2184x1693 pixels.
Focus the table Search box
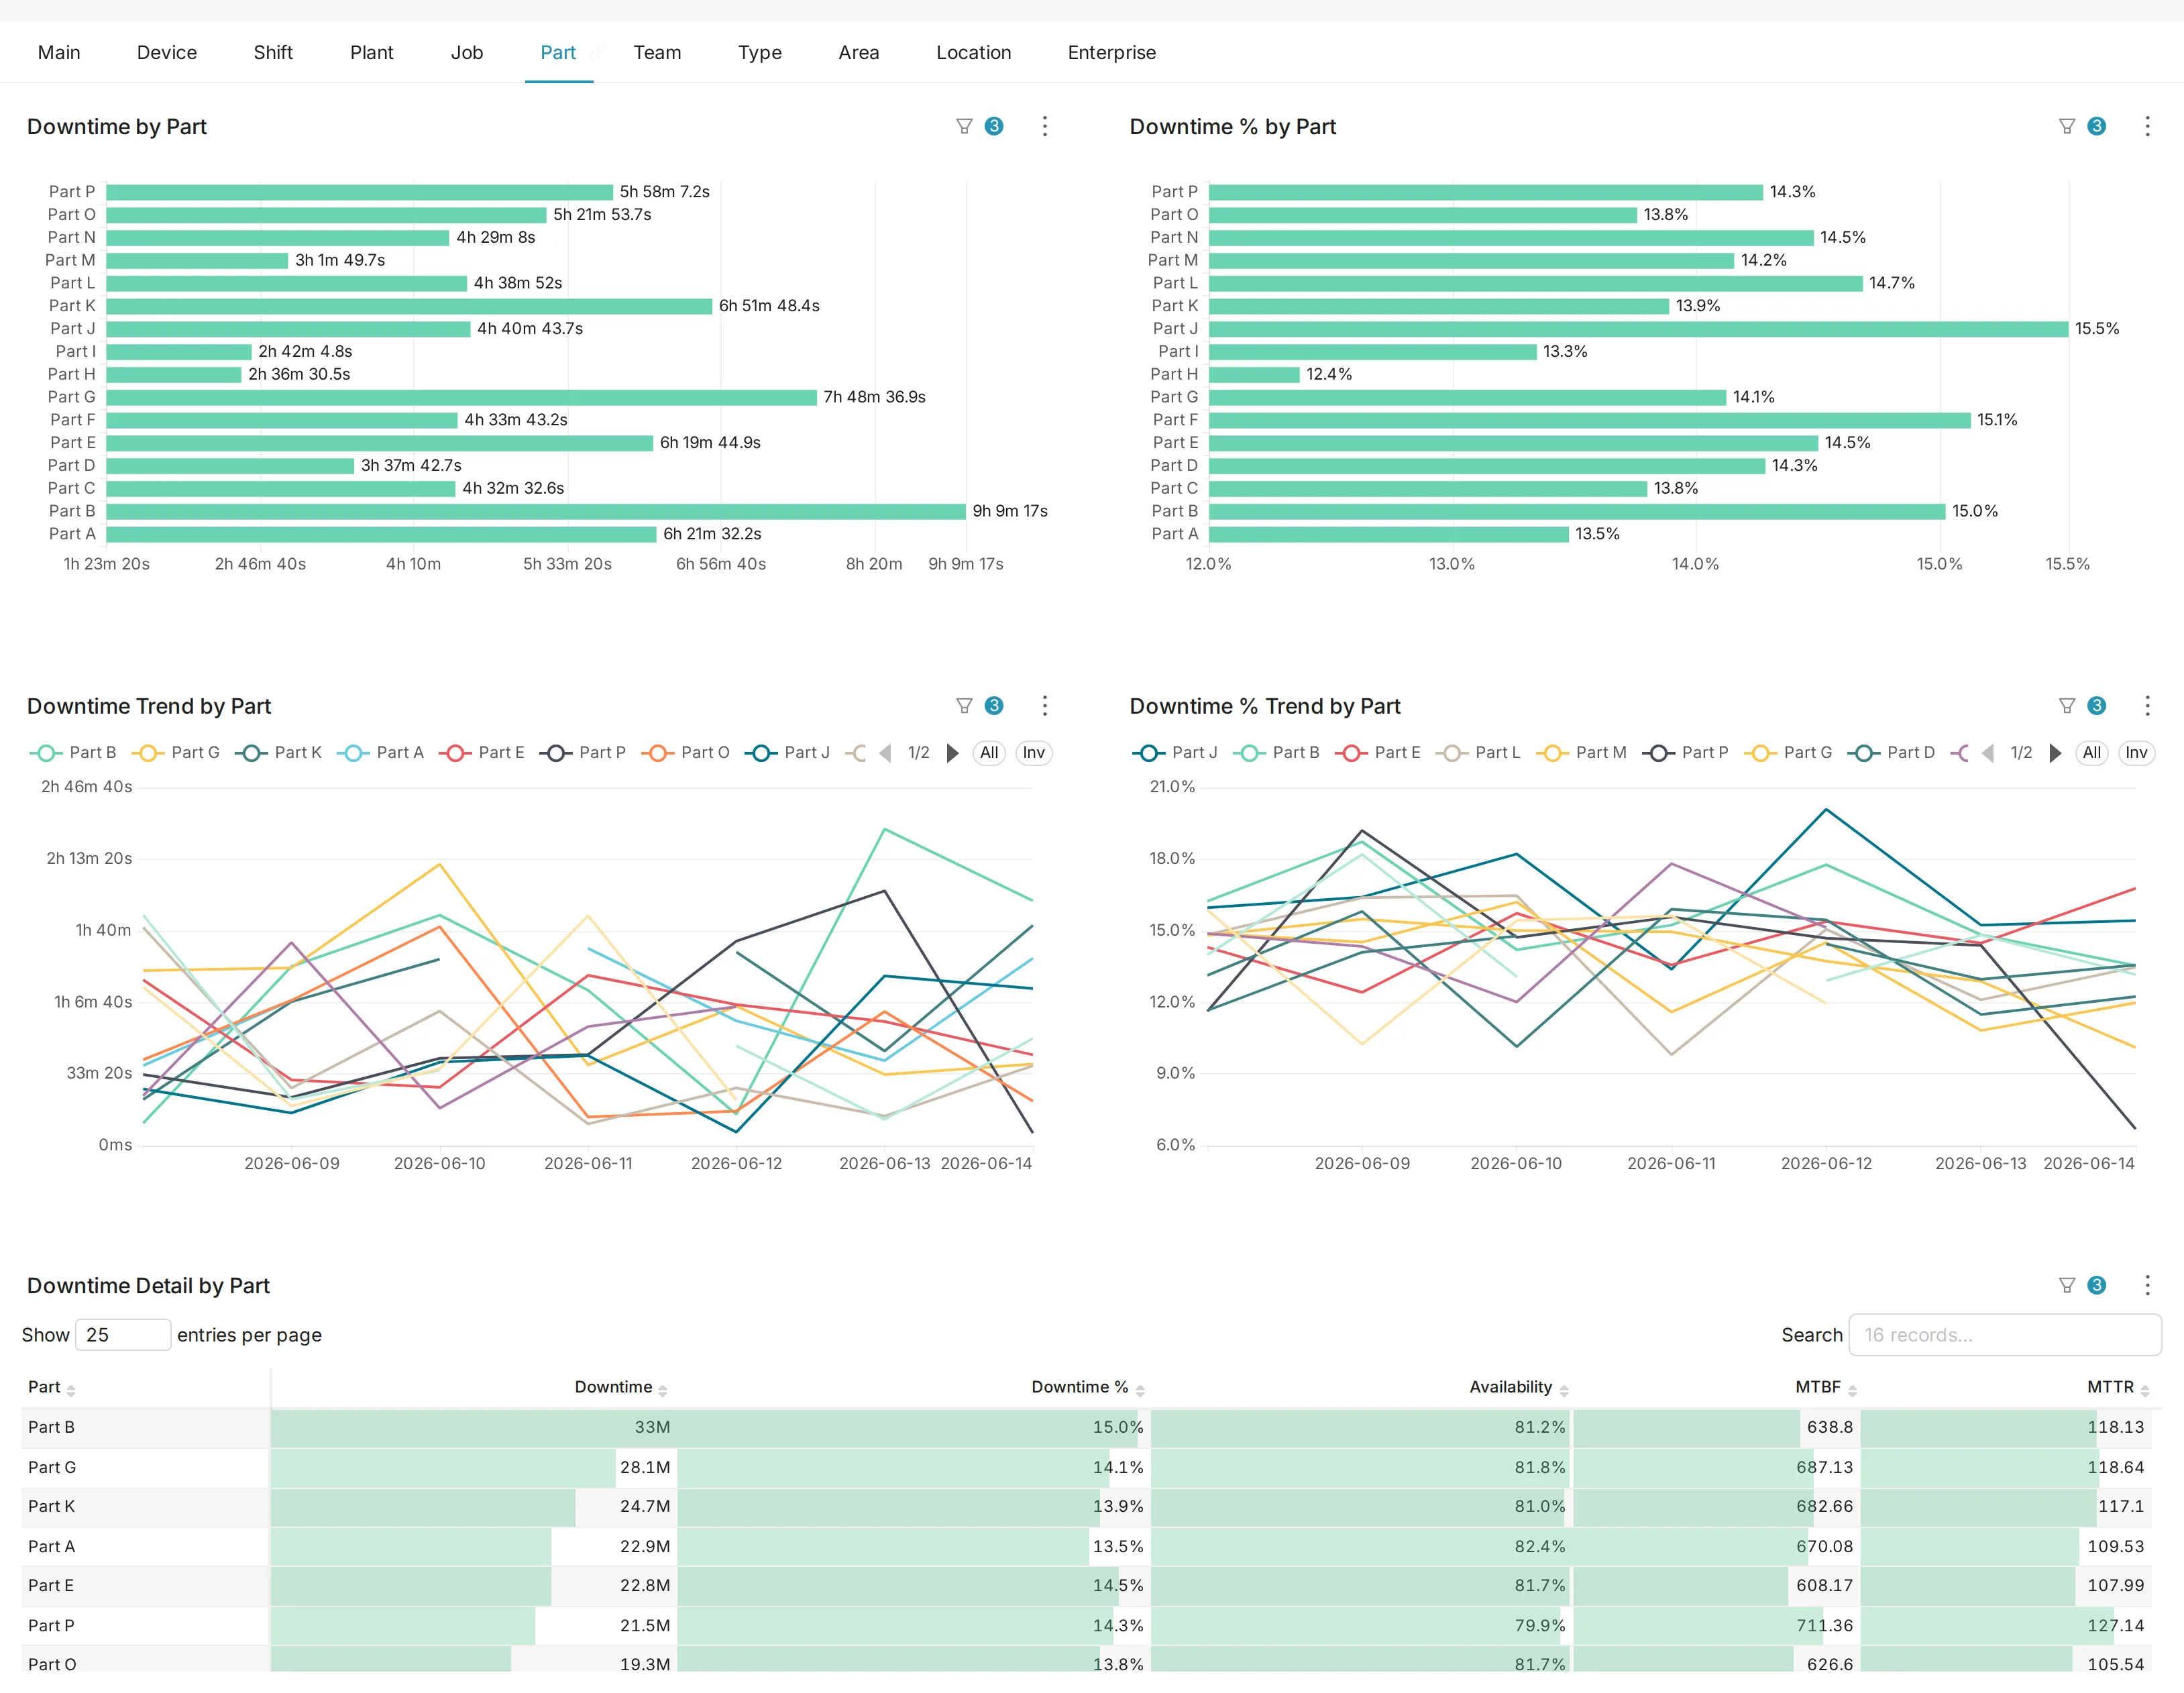(2005, 1335)
